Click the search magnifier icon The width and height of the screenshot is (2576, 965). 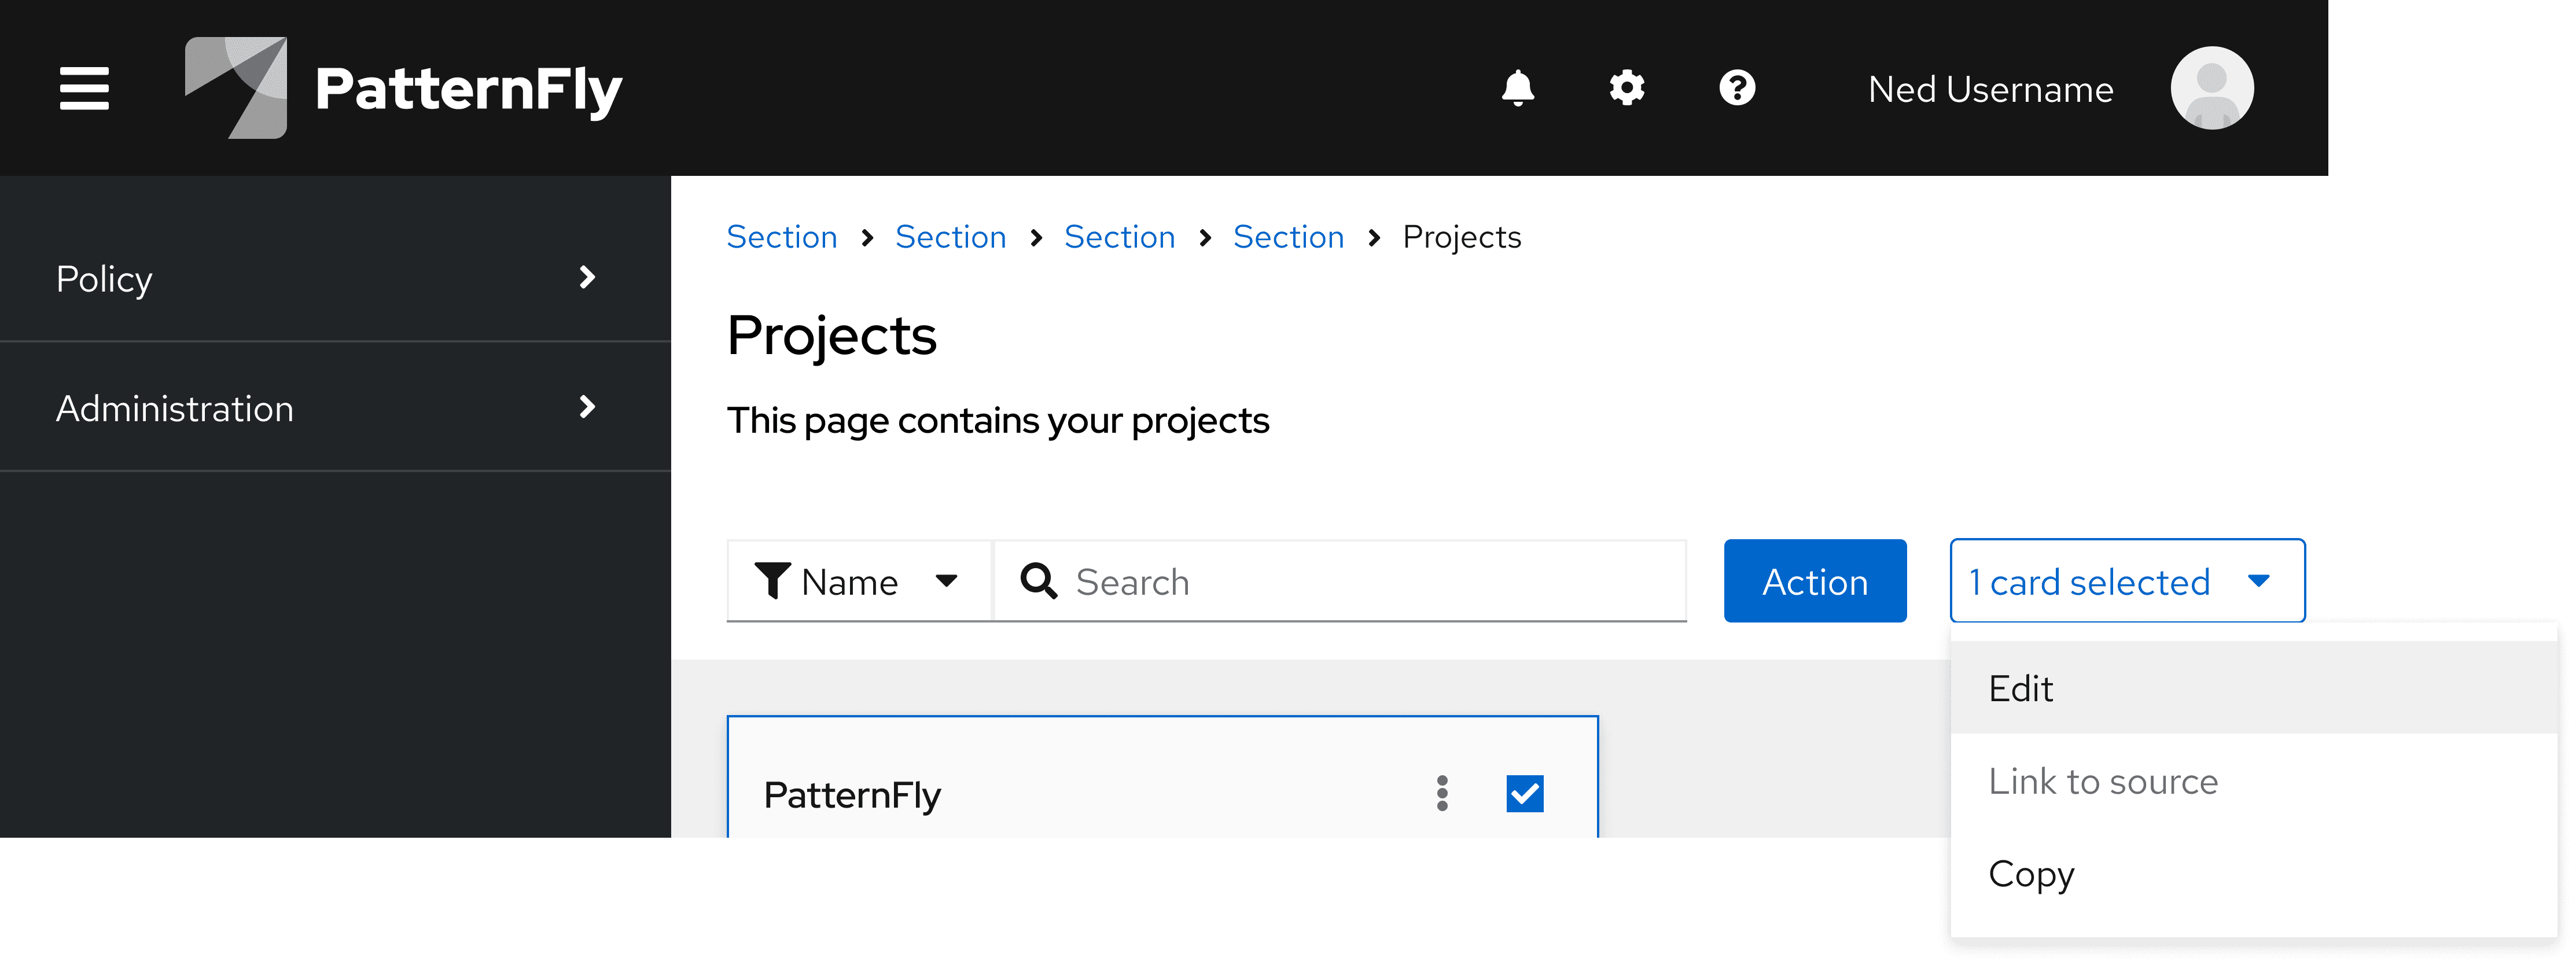tap(1038, 581)
